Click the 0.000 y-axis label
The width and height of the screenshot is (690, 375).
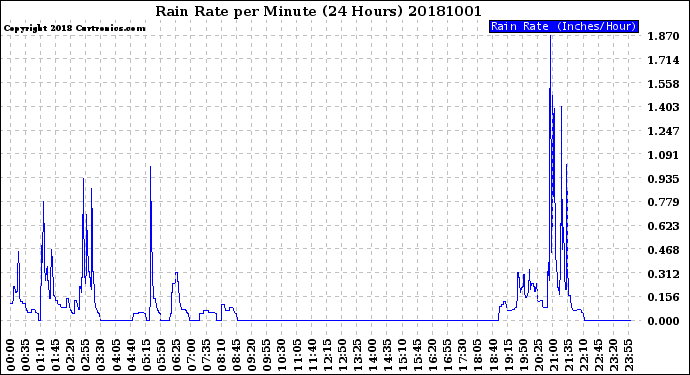(664, 321)
